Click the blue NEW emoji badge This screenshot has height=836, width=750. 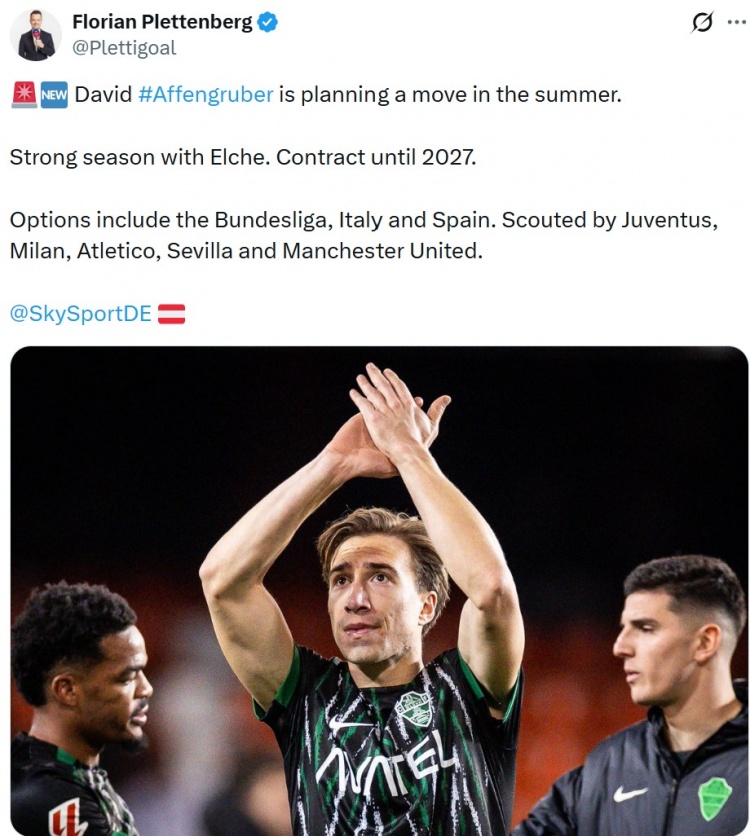[54, 95]
